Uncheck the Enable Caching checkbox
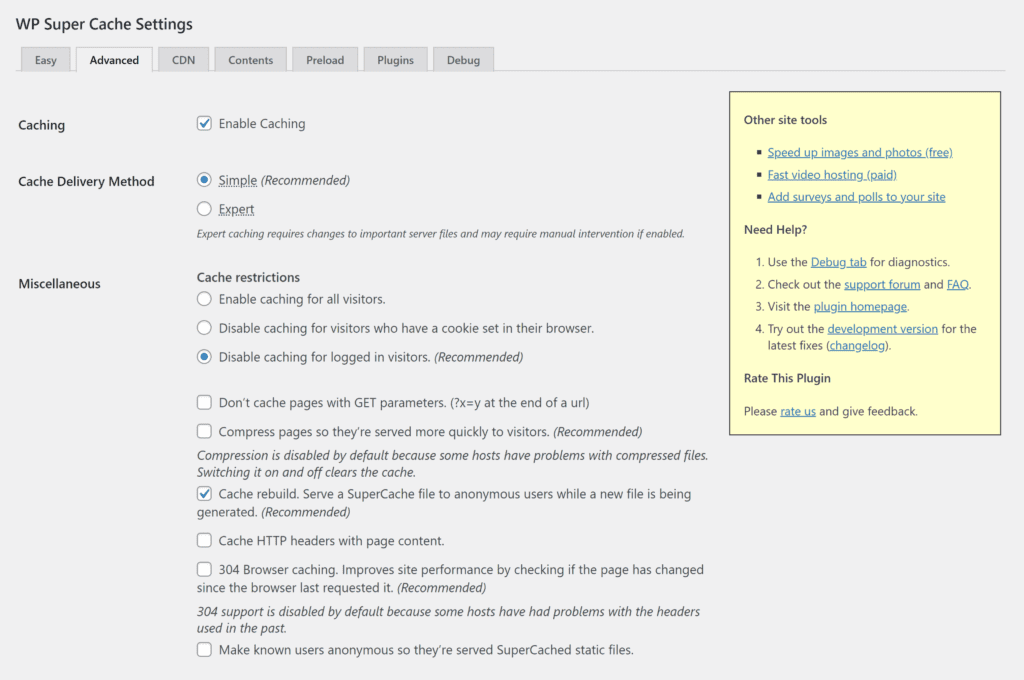The width and height of the screenshot is (1024, 680). tap(204, 123)
